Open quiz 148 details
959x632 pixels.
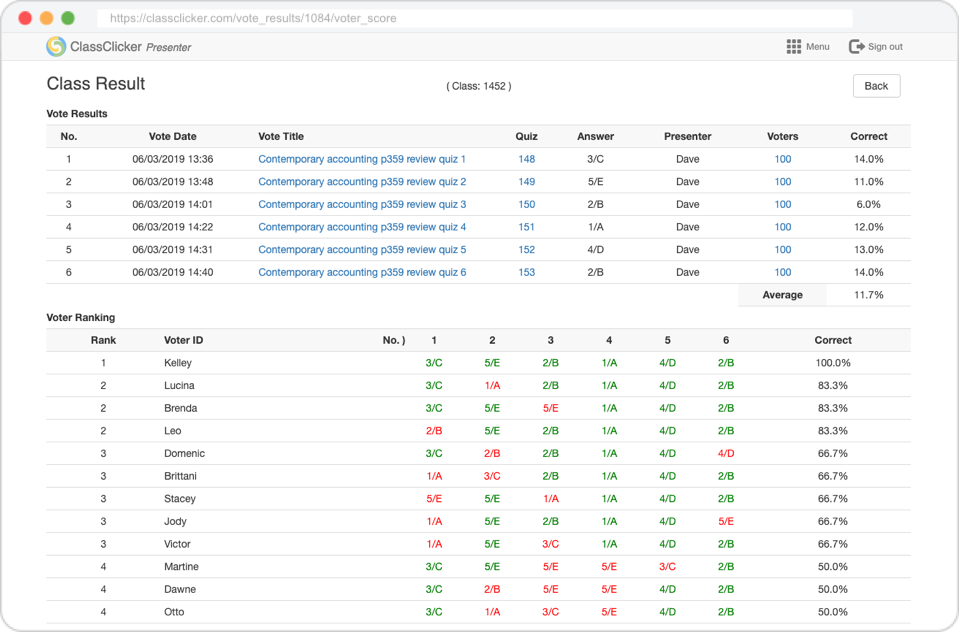click(526, 159)
